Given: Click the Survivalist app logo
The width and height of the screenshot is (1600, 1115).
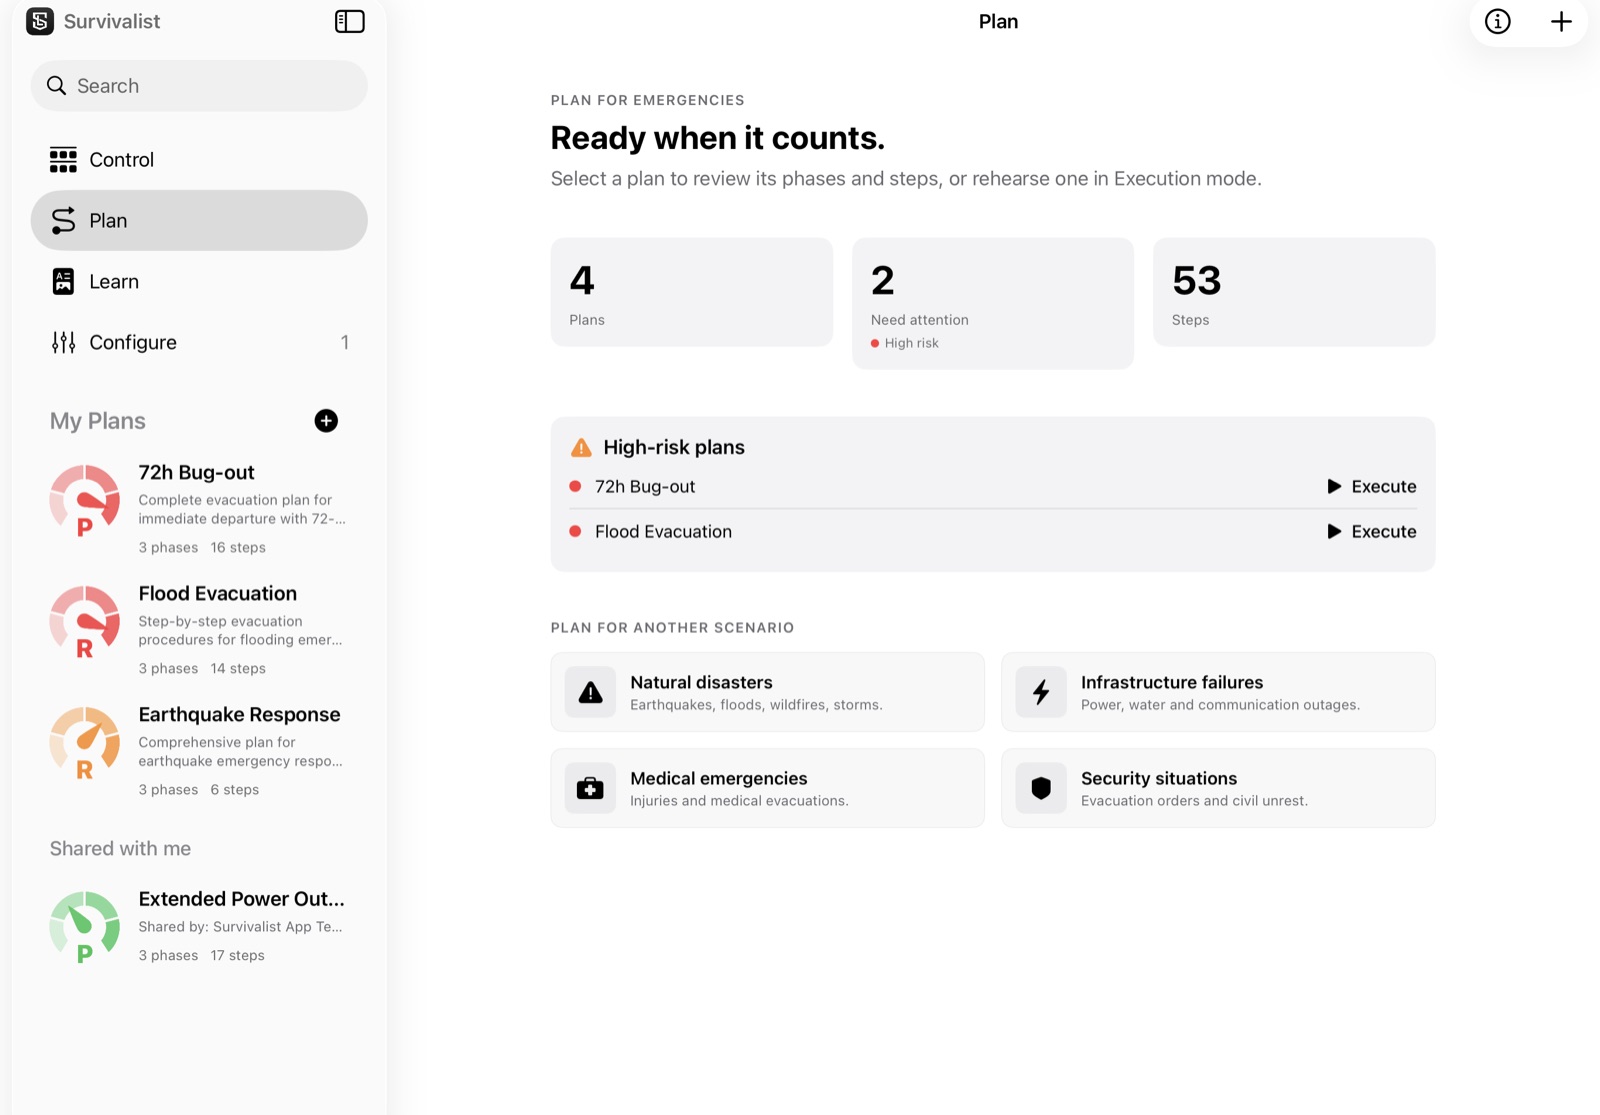Looking at the screenshot, I should tap(40, 21).
